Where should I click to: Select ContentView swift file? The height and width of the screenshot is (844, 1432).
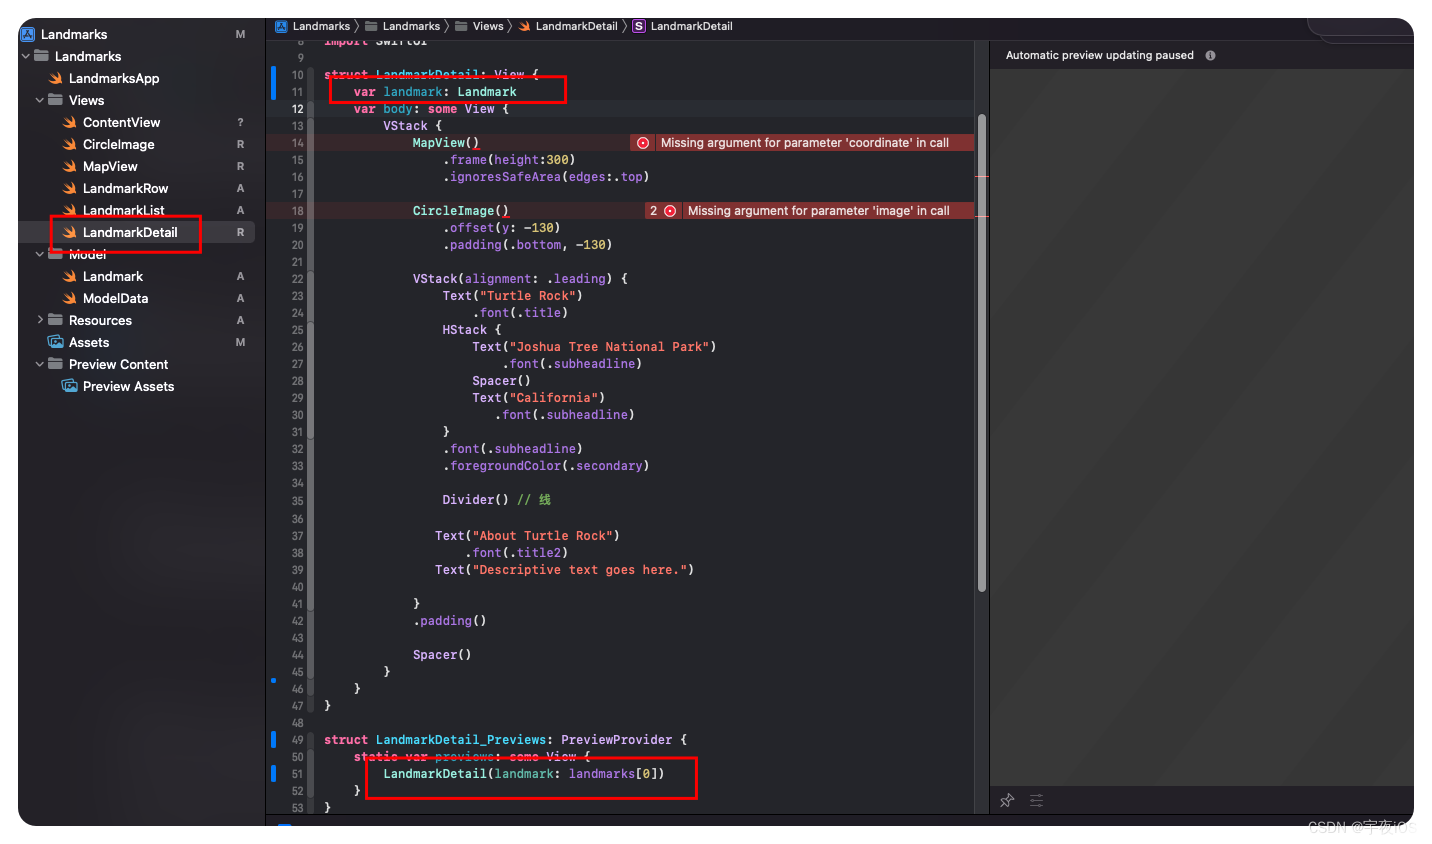coord(121,122)
